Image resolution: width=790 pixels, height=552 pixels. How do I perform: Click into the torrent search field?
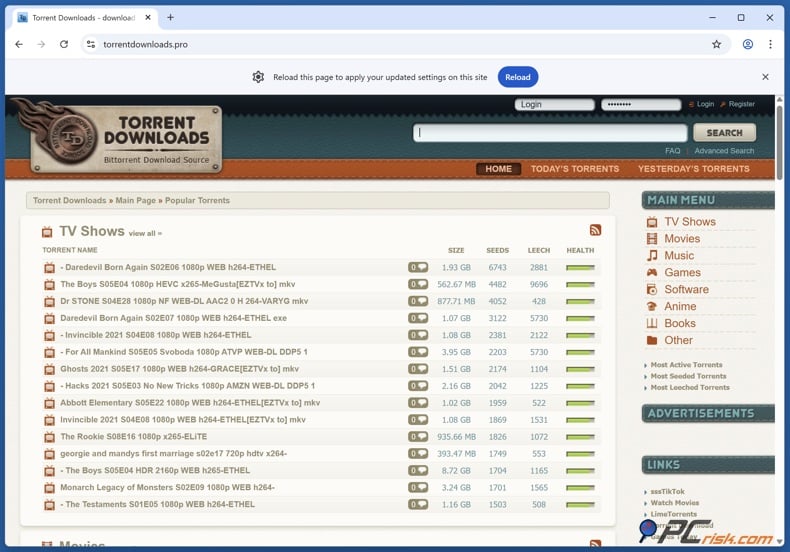coord(550,133)
